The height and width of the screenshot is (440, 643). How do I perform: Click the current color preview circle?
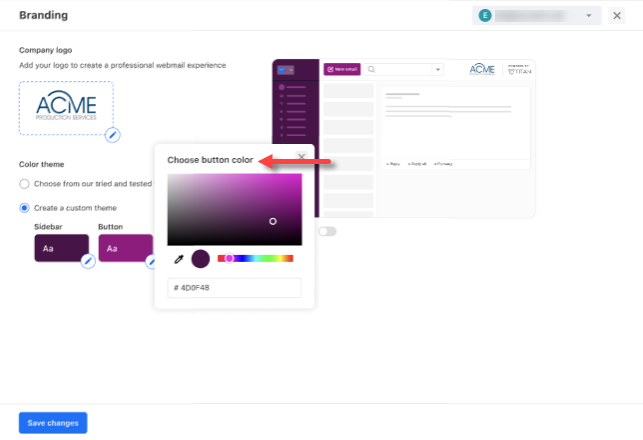(201, 259)
